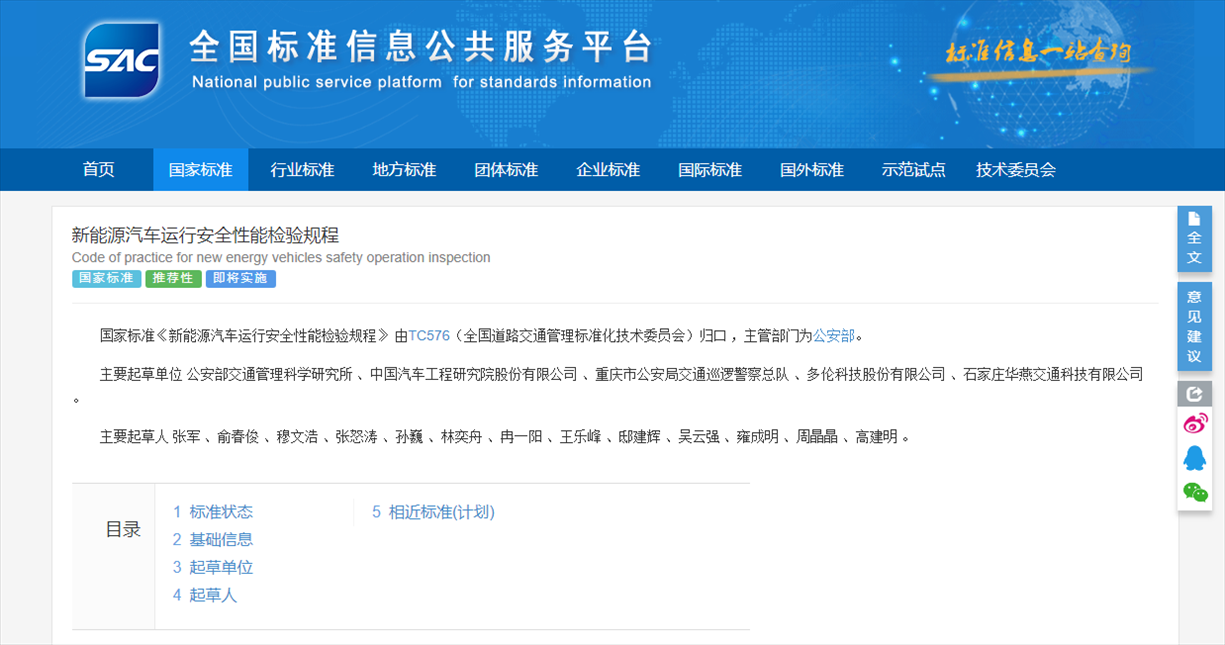Screen dimensions: 1225x645
Task: Share to Weibo via its icon
Action: 1195,424
